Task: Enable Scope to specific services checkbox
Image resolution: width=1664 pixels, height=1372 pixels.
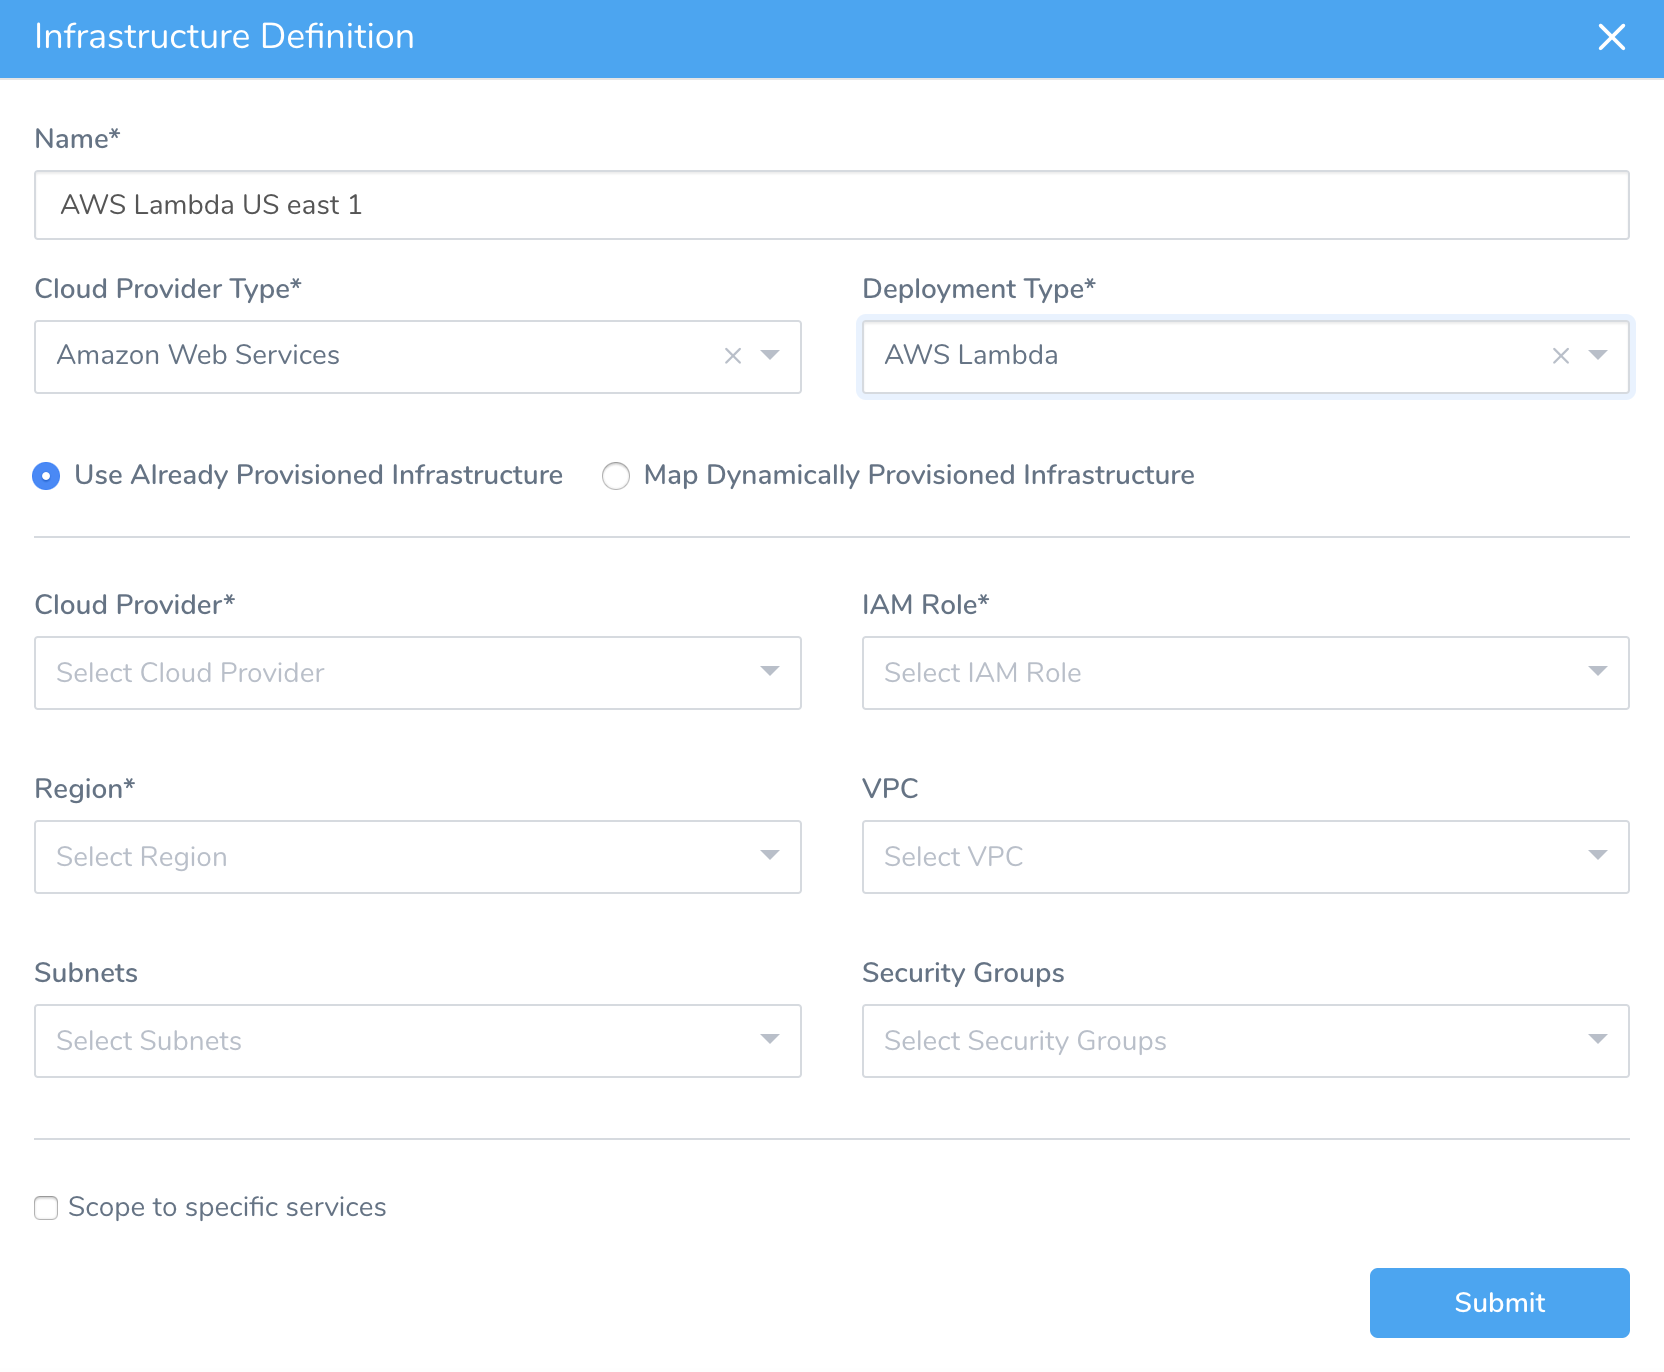Action: 46,1208
